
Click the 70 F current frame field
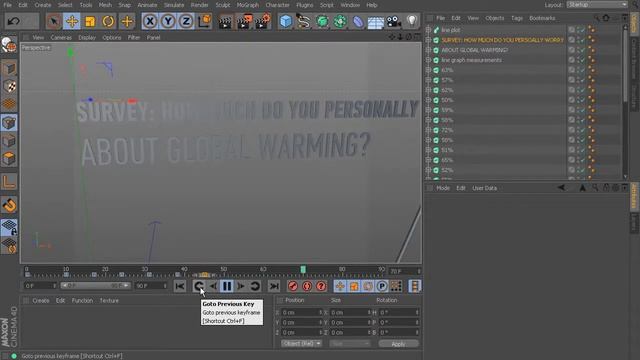[x=404, y=271]
